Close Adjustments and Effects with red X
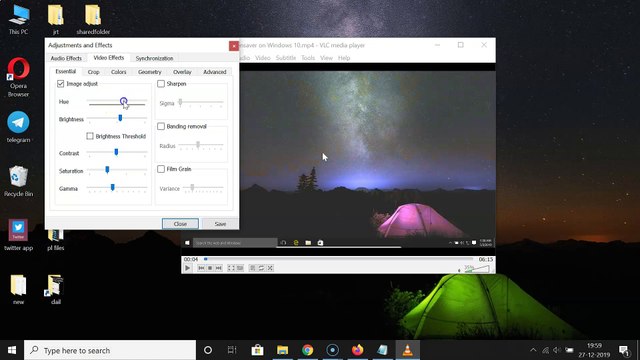This screenshot has height=360, width=640. 233,46
